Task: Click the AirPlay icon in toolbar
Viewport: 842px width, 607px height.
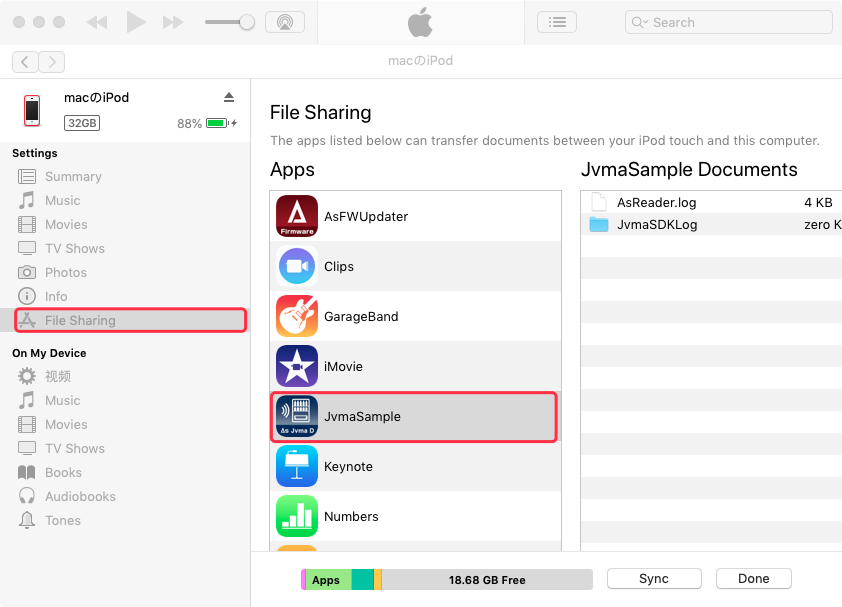Action: pyautogui.click(x=284, y=22)
